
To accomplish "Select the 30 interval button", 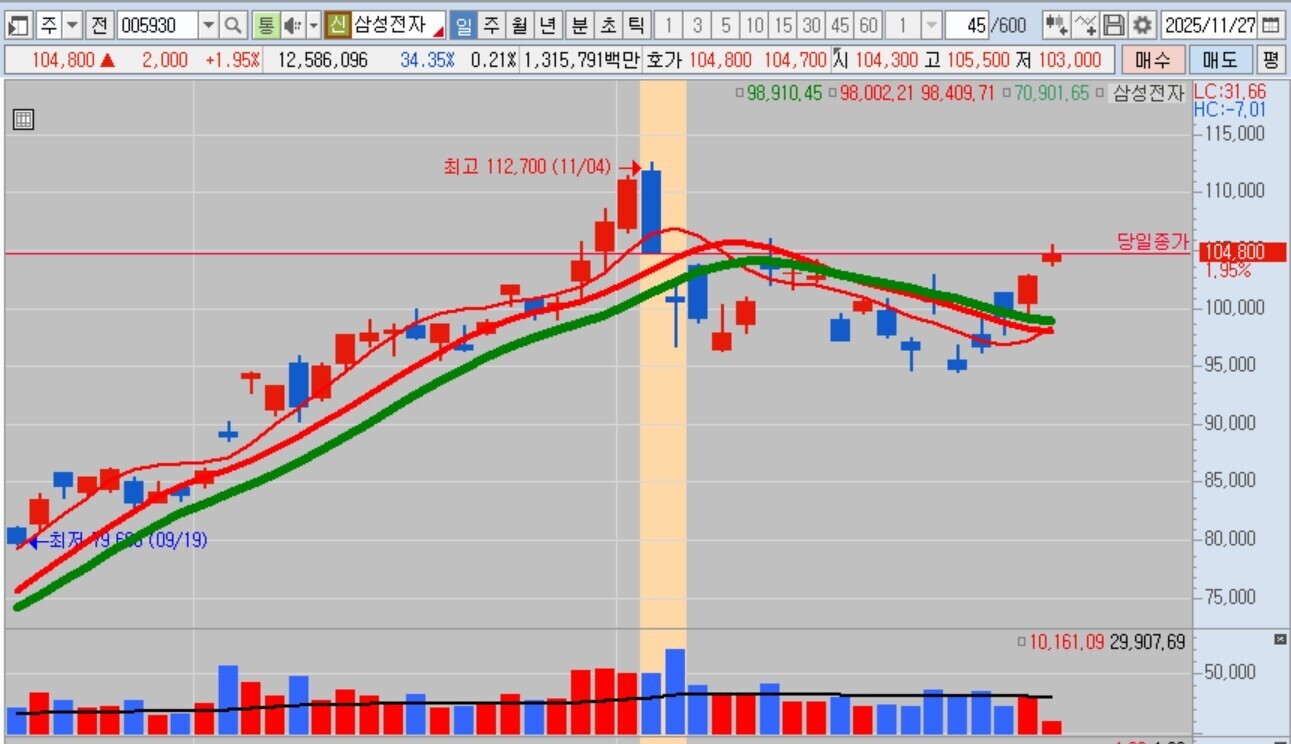I will pos(812,25).
